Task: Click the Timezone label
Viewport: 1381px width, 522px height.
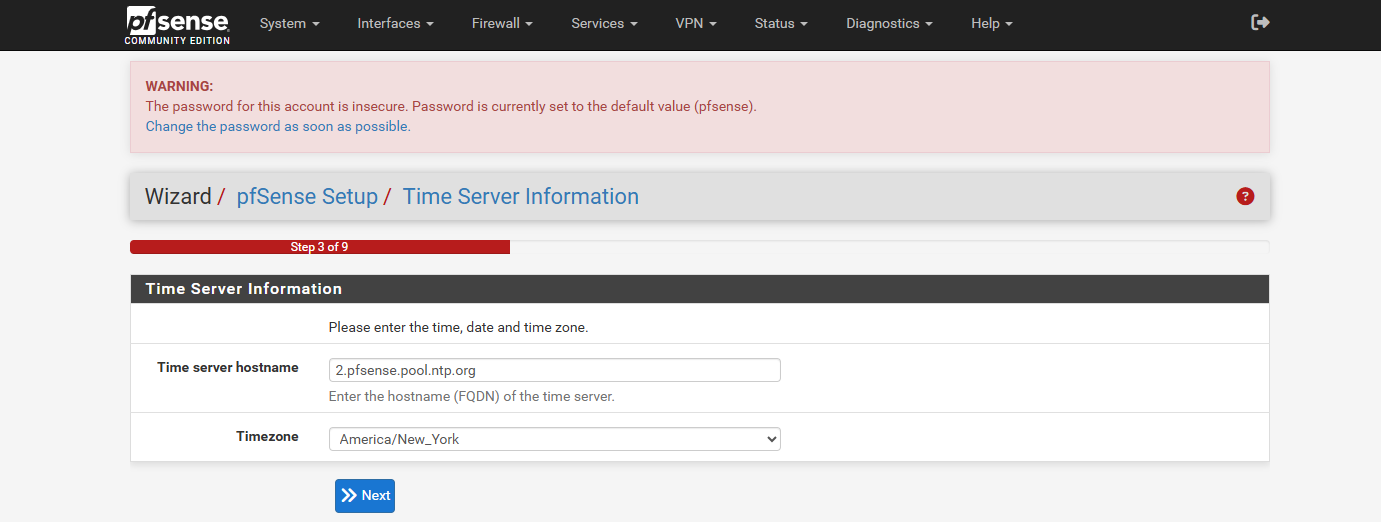Action: [267, 436]
